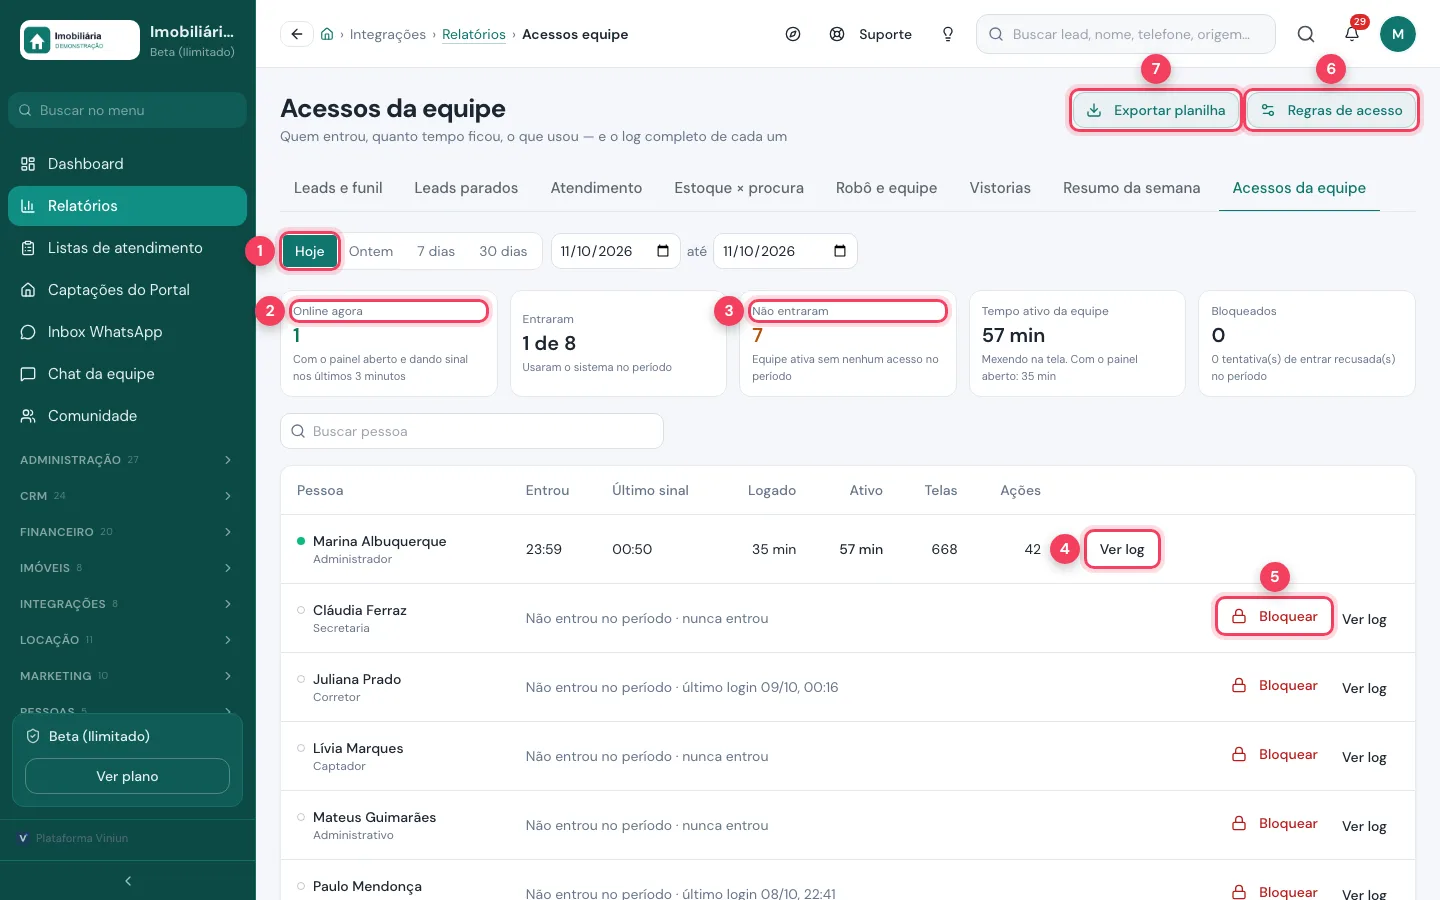Go to Captações do Portal
1440x900 pixels.
coord(127,290)
